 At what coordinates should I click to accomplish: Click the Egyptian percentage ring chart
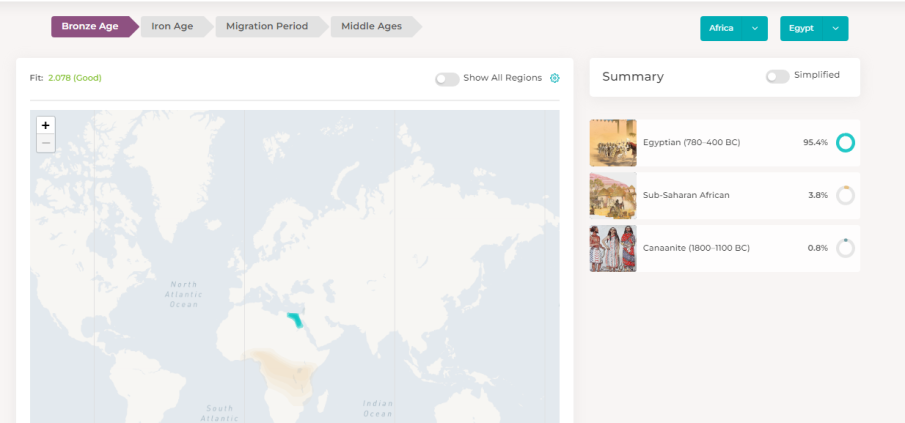click(845, 143)
